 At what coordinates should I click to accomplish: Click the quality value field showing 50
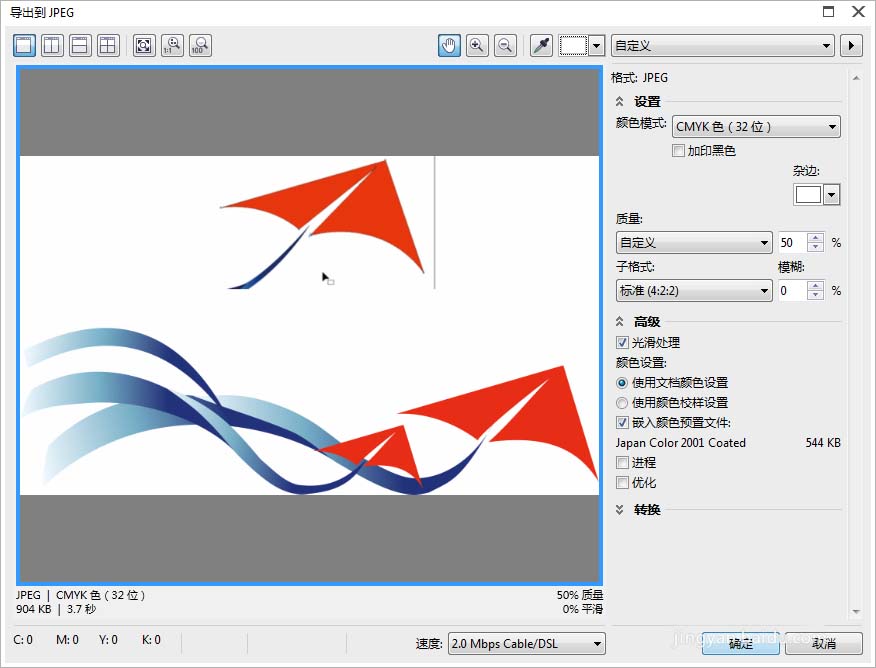pos(792,242)
